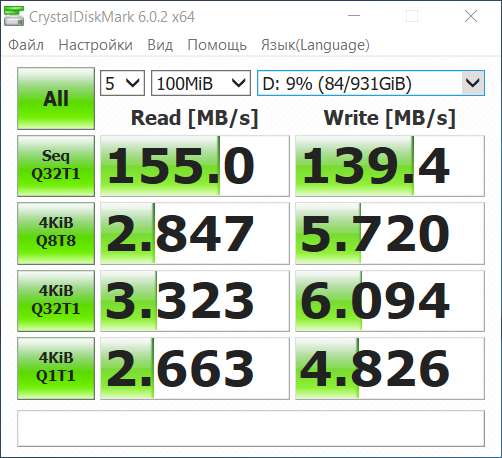Start the 4KiB Q1T1 test
This screenshot has height=458, width=502.
coord(56,368)
